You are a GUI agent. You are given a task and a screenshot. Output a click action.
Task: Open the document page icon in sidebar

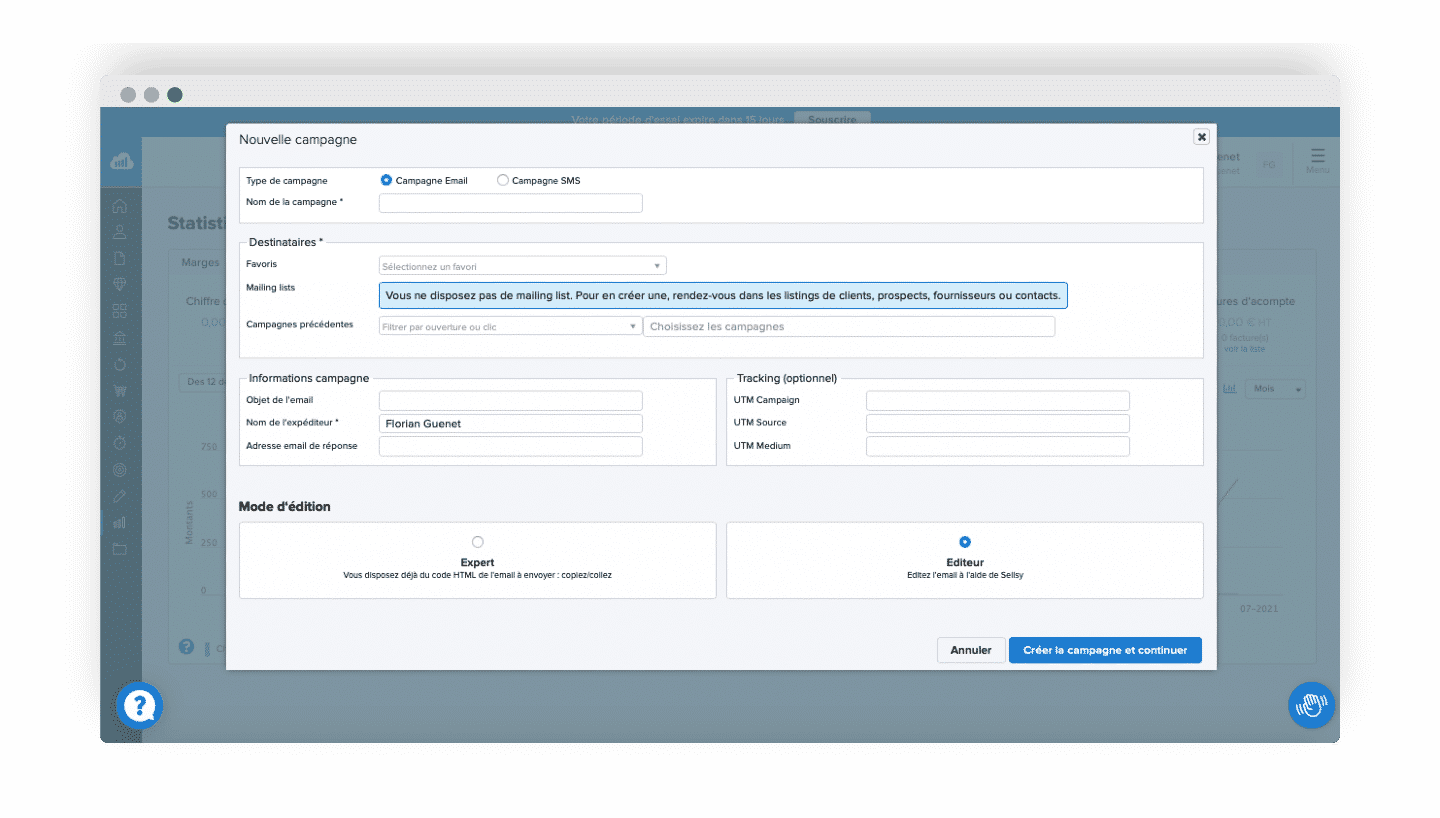[120, 259]
